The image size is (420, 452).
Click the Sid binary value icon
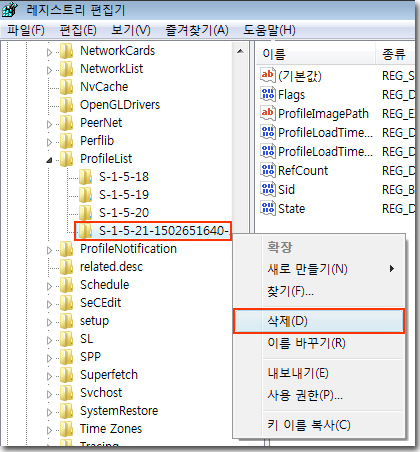tap(268, 190)
